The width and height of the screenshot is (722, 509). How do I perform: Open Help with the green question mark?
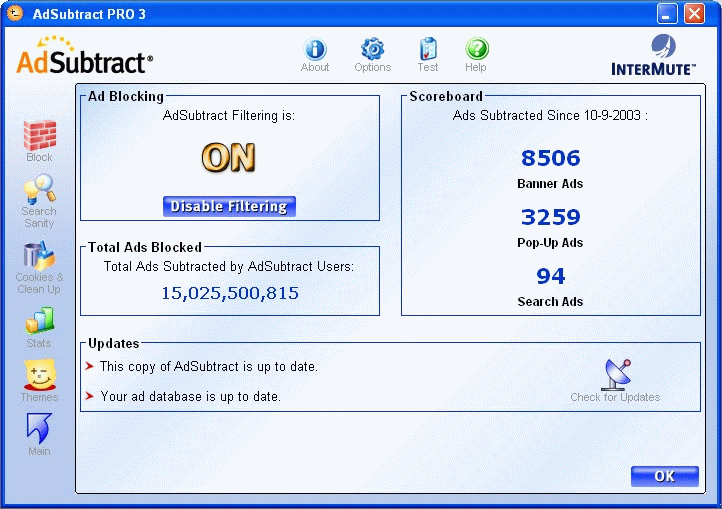click(476, 54)
